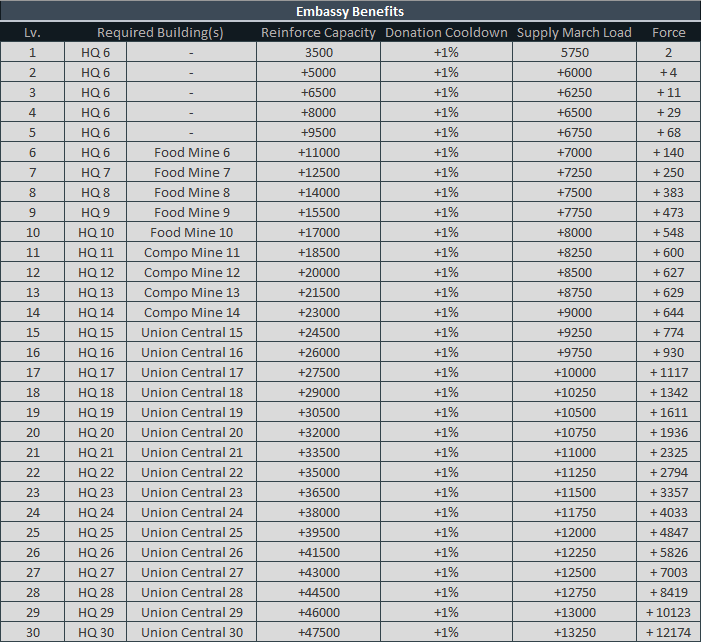Select the +13250 supply march load cell
This screenshot has height=642, width=701.
[574, 632]
